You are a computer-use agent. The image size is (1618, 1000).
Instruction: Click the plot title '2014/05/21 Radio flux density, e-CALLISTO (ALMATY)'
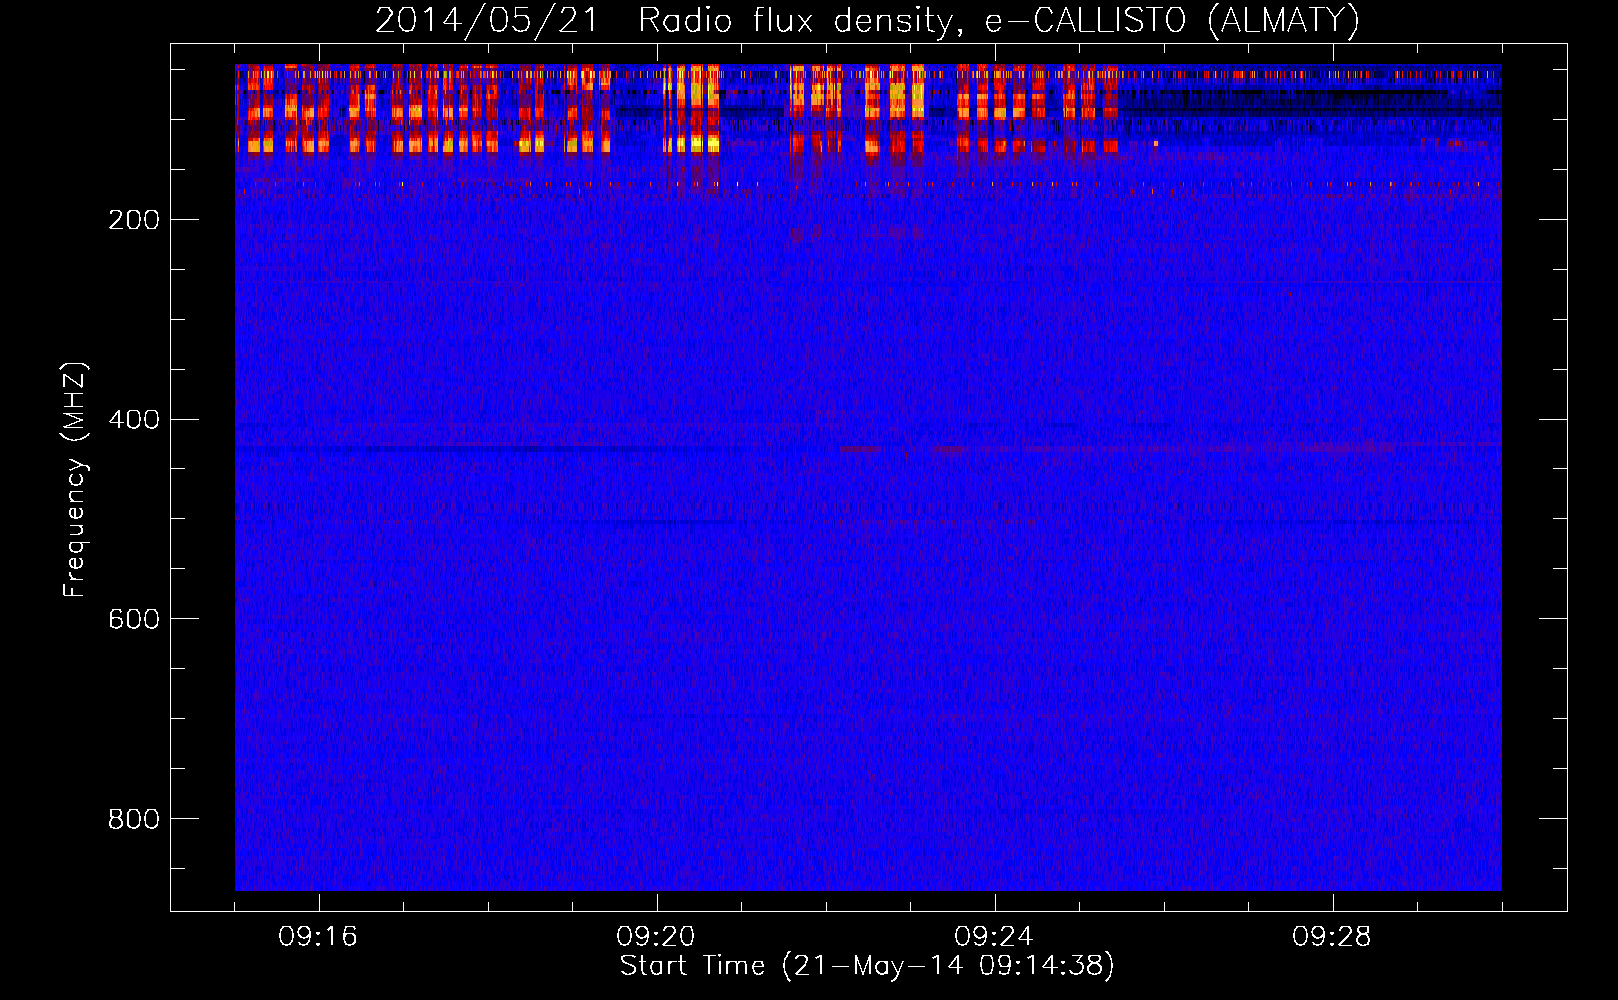pyautogui.click(x=867, y=20)
